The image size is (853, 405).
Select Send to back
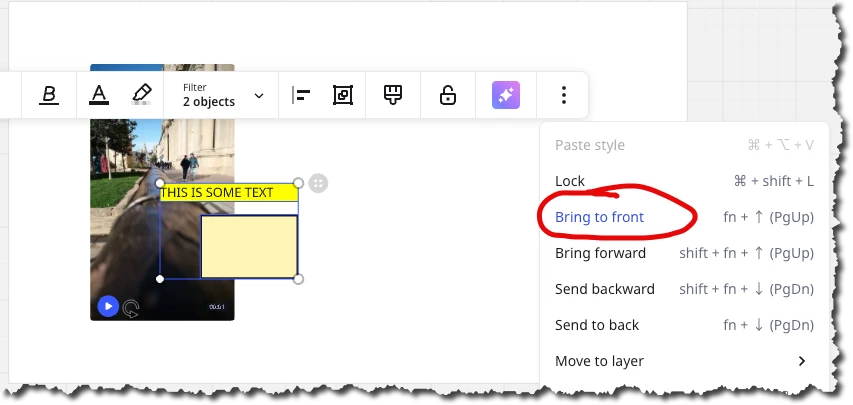(x=684, y=325)
